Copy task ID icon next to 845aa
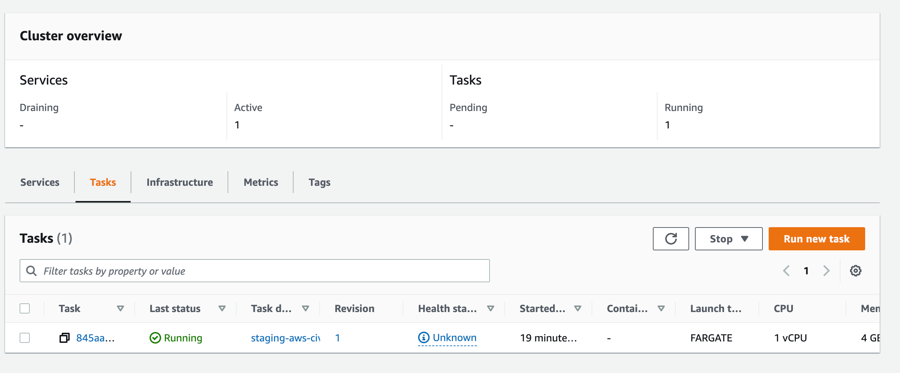The width and height of the screenshot is (900, 373). coord(65,338)
